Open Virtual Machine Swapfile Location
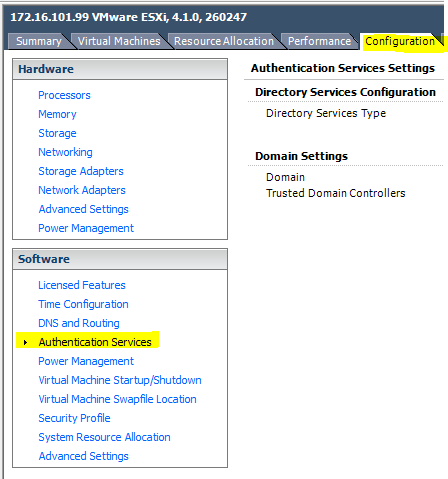The image size is (448, 479). [117, 399]
